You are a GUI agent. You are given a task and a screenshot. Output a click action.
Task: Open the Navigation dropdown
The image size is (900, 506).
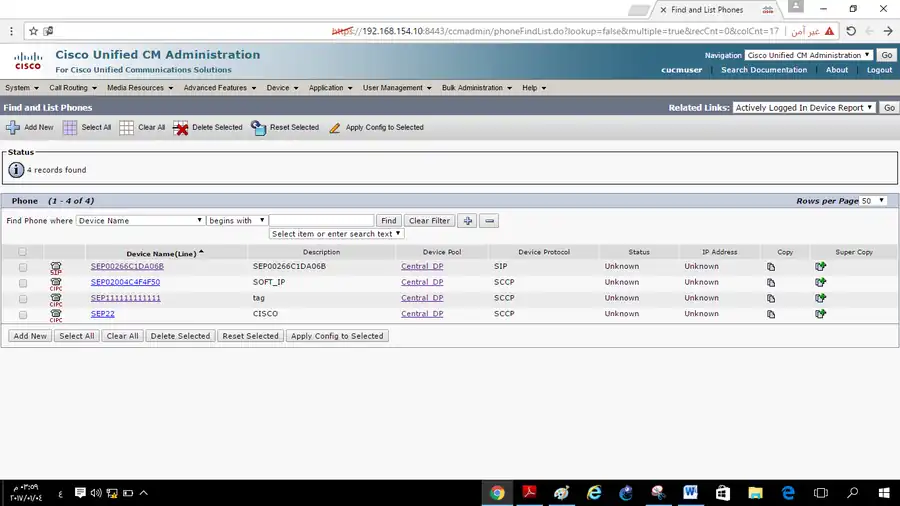coord(808,55)
